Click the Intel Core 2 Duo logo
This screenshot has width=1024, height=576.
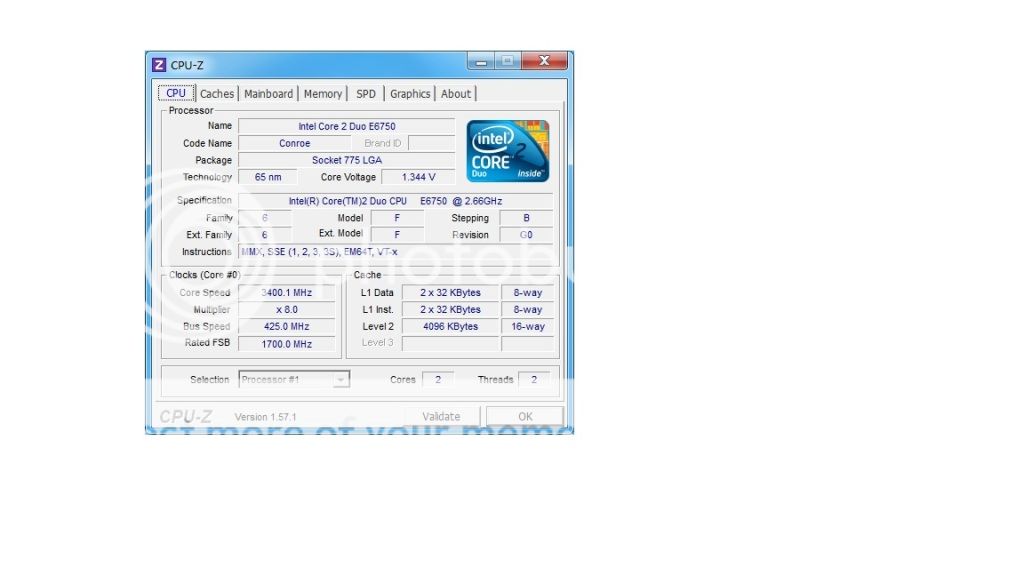(x=507, y=151)
